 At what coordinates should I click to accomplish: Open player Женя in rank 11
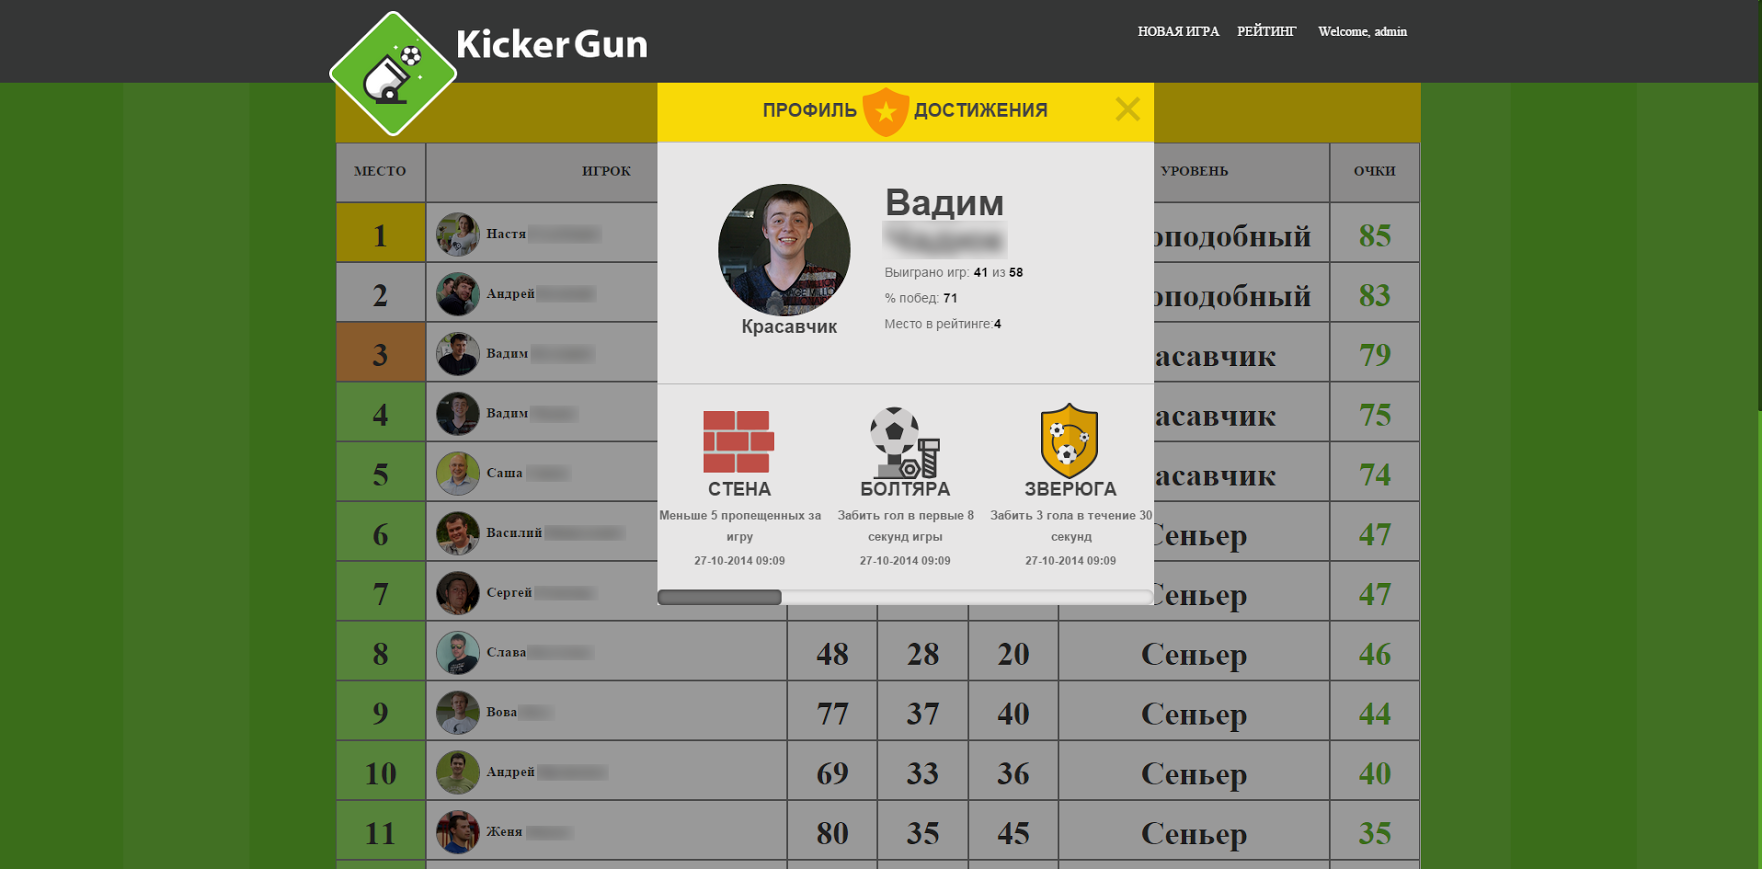coord(504,832)
